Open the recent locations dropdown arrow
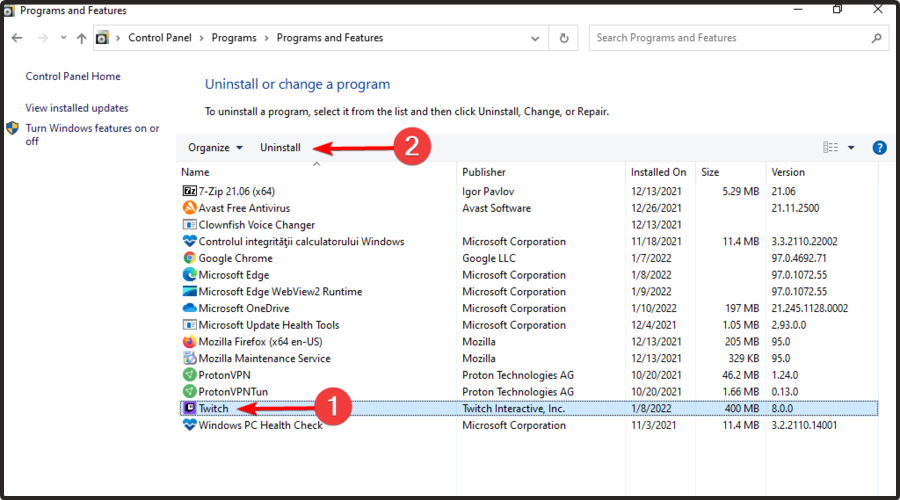 pyautogui.click(x=63, y=38)
